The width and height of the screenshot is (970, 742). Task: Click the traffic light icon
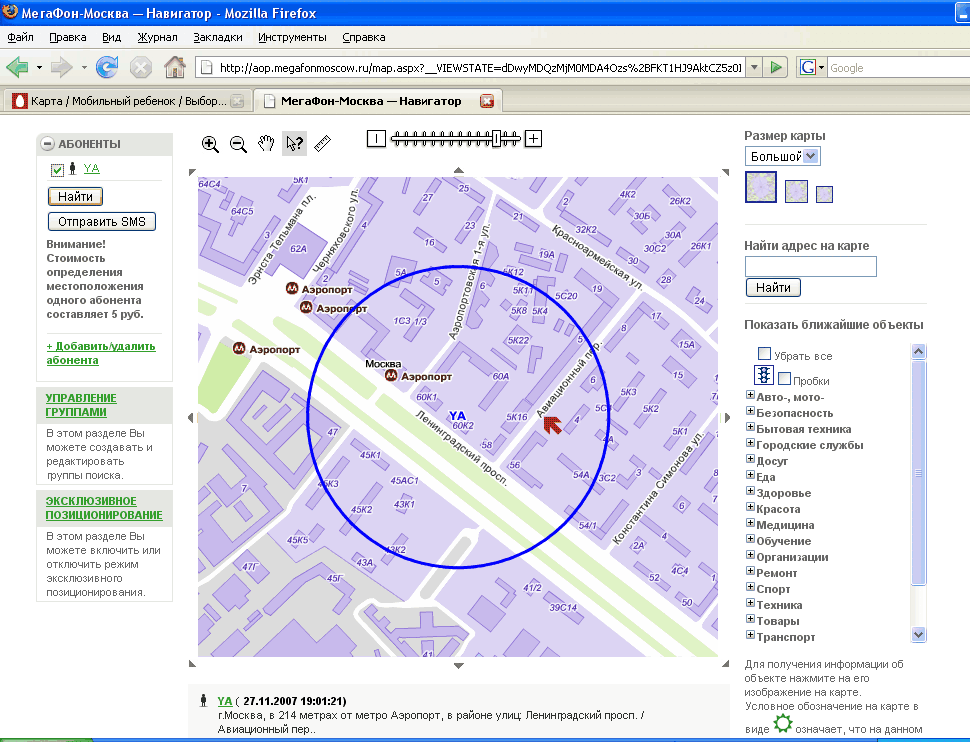[x=764, y=376]
